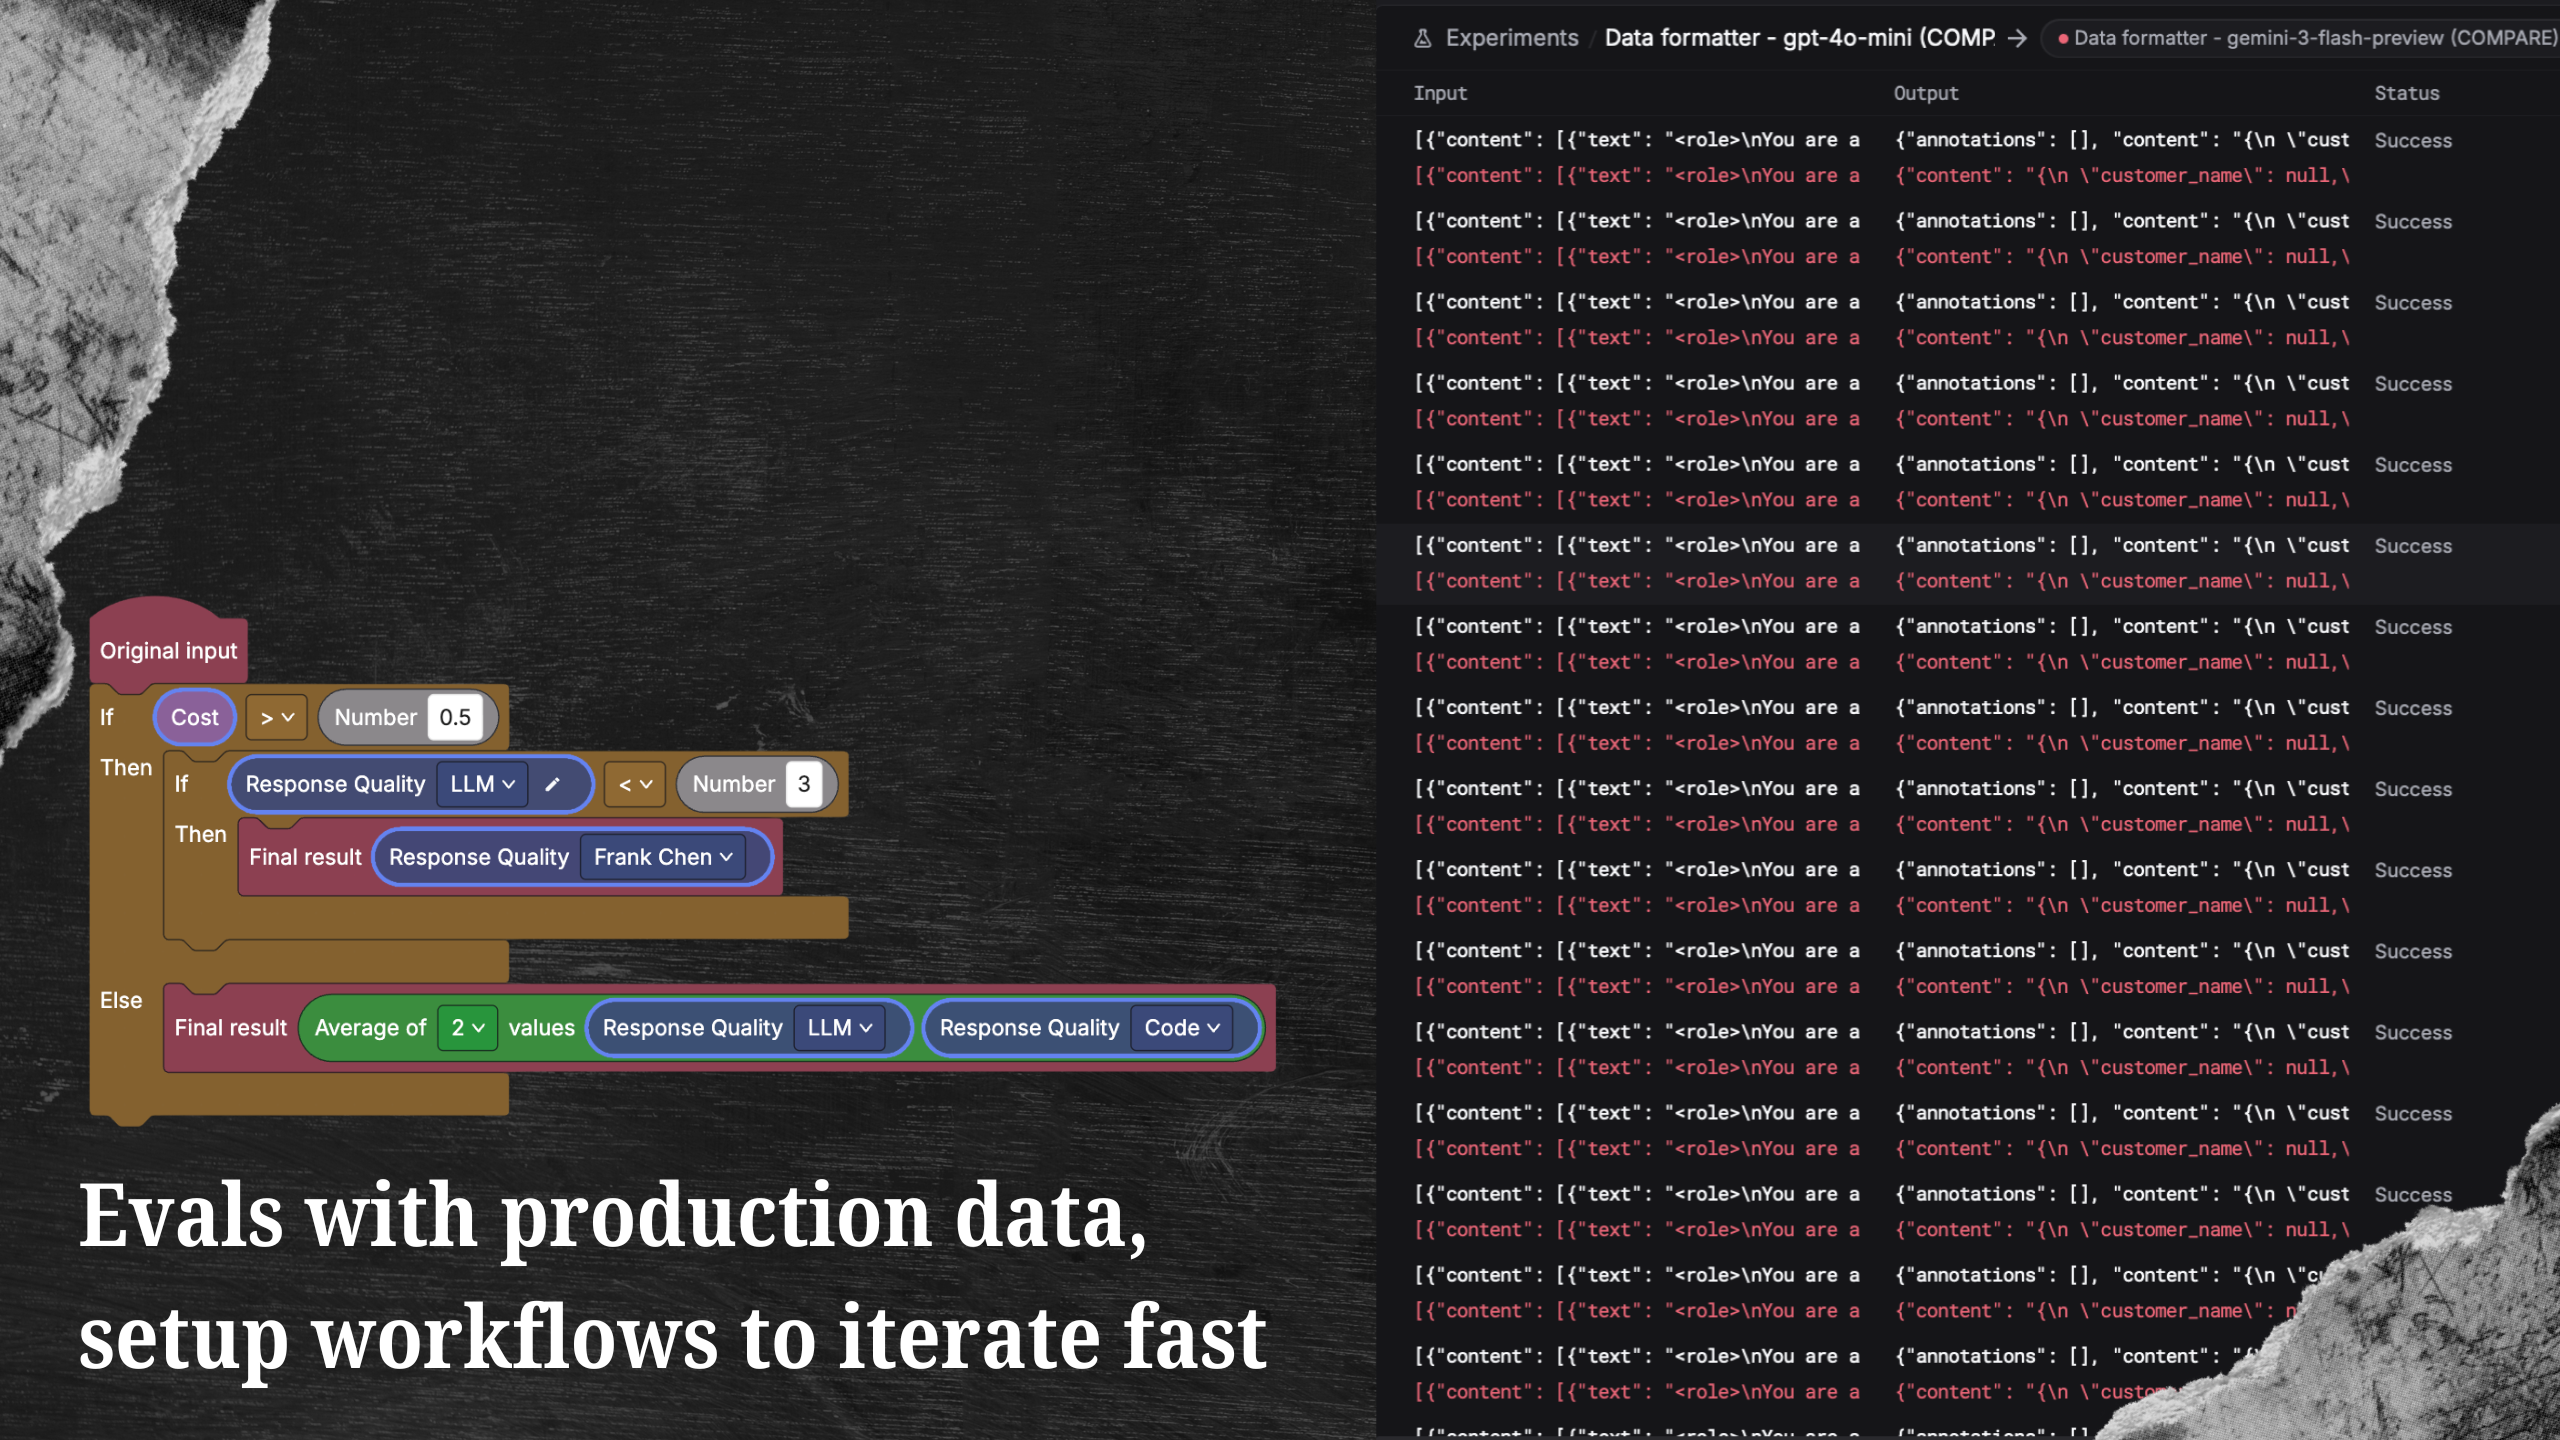Click the arrow icon between experiment names

[2018, 38]
